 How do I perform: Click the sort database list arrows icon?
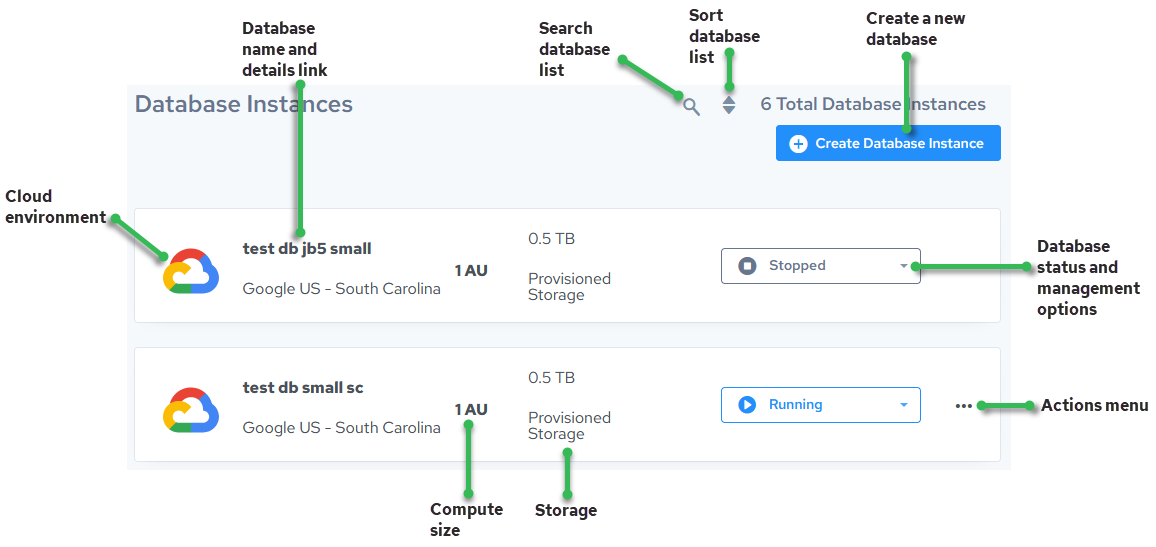pos(729,104)
